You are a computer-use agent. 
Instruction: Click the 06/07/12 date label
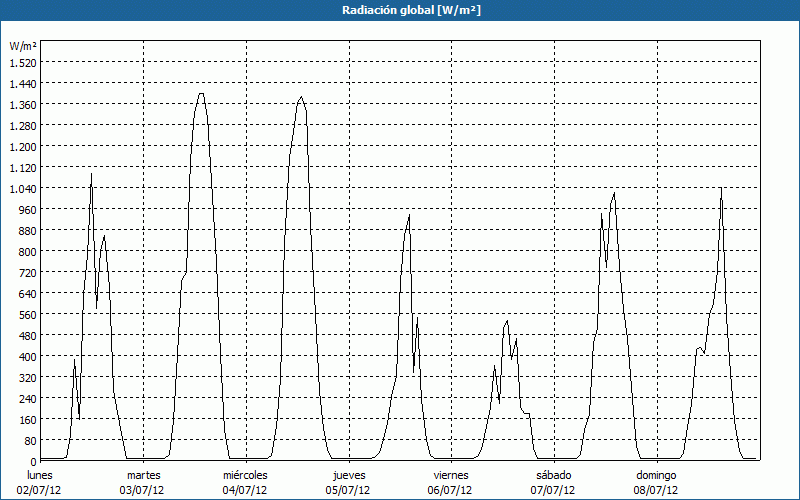click(451, 490)
